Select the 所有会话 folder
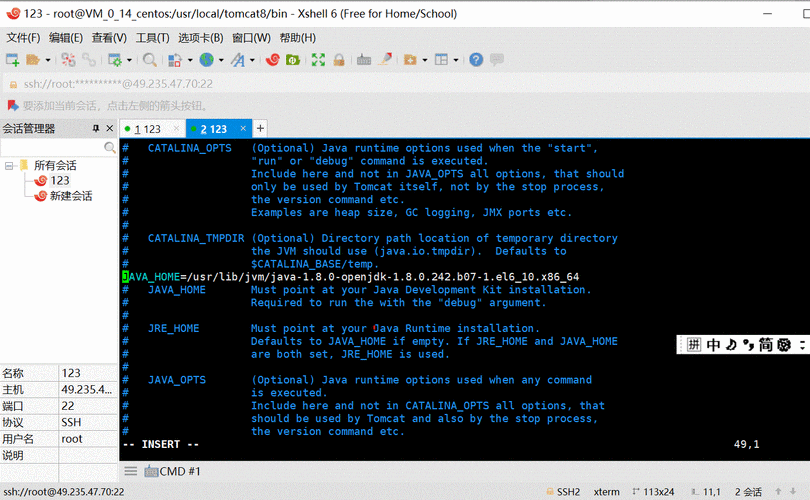Image resolution: width=810 pixels, height=500 pixels. [55, 165]
